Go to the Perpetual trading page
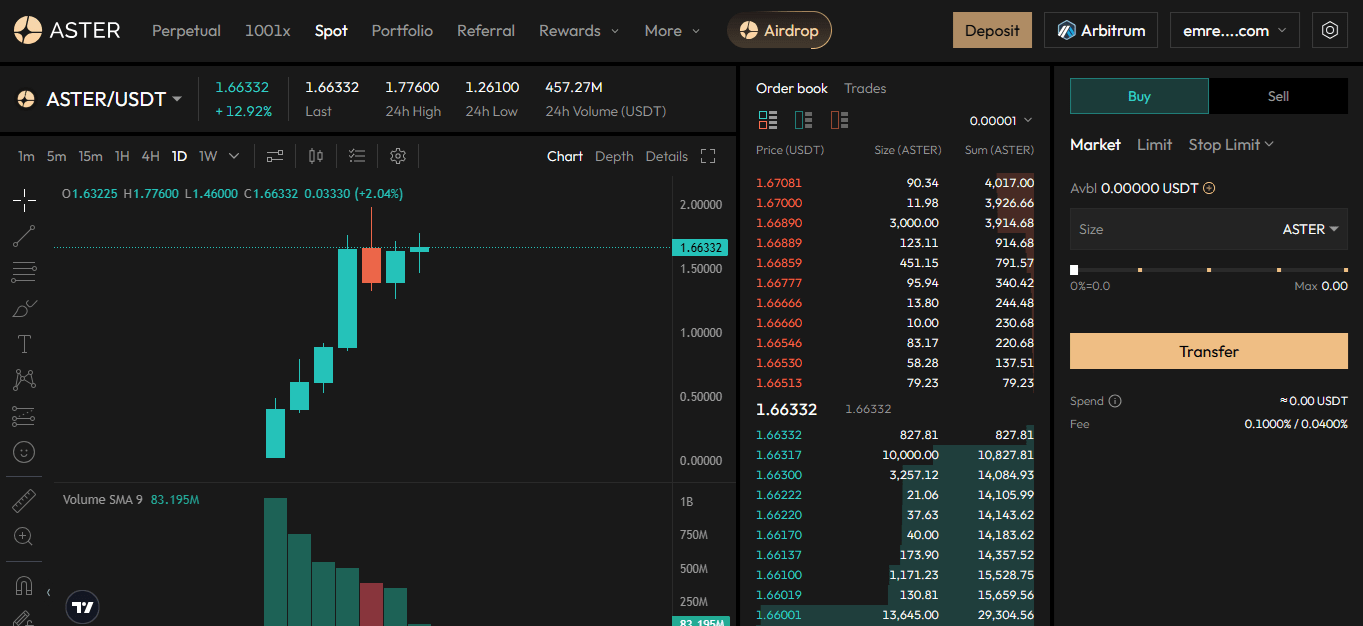The image size is (1363, 626). click(186, 31)
